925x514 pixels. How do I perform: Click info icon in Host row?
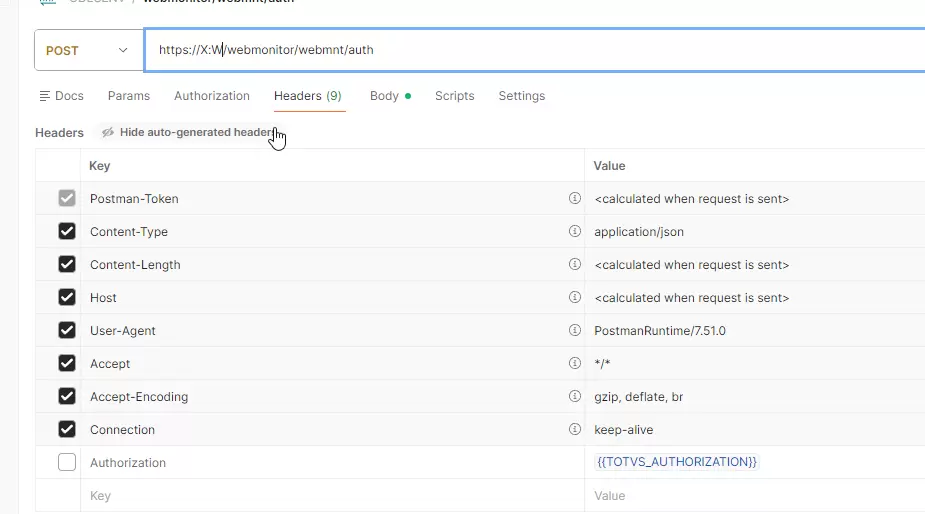[x=574, y=297]
